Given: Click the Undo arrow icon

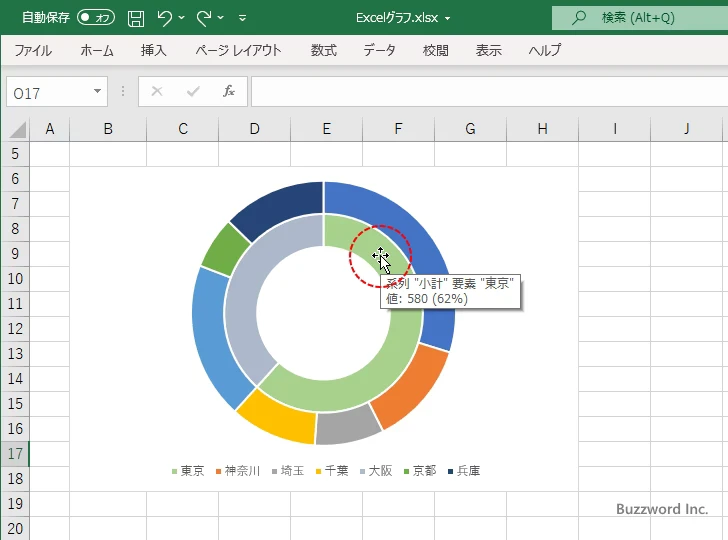Looking at the screenshot, I should [165, 18].
